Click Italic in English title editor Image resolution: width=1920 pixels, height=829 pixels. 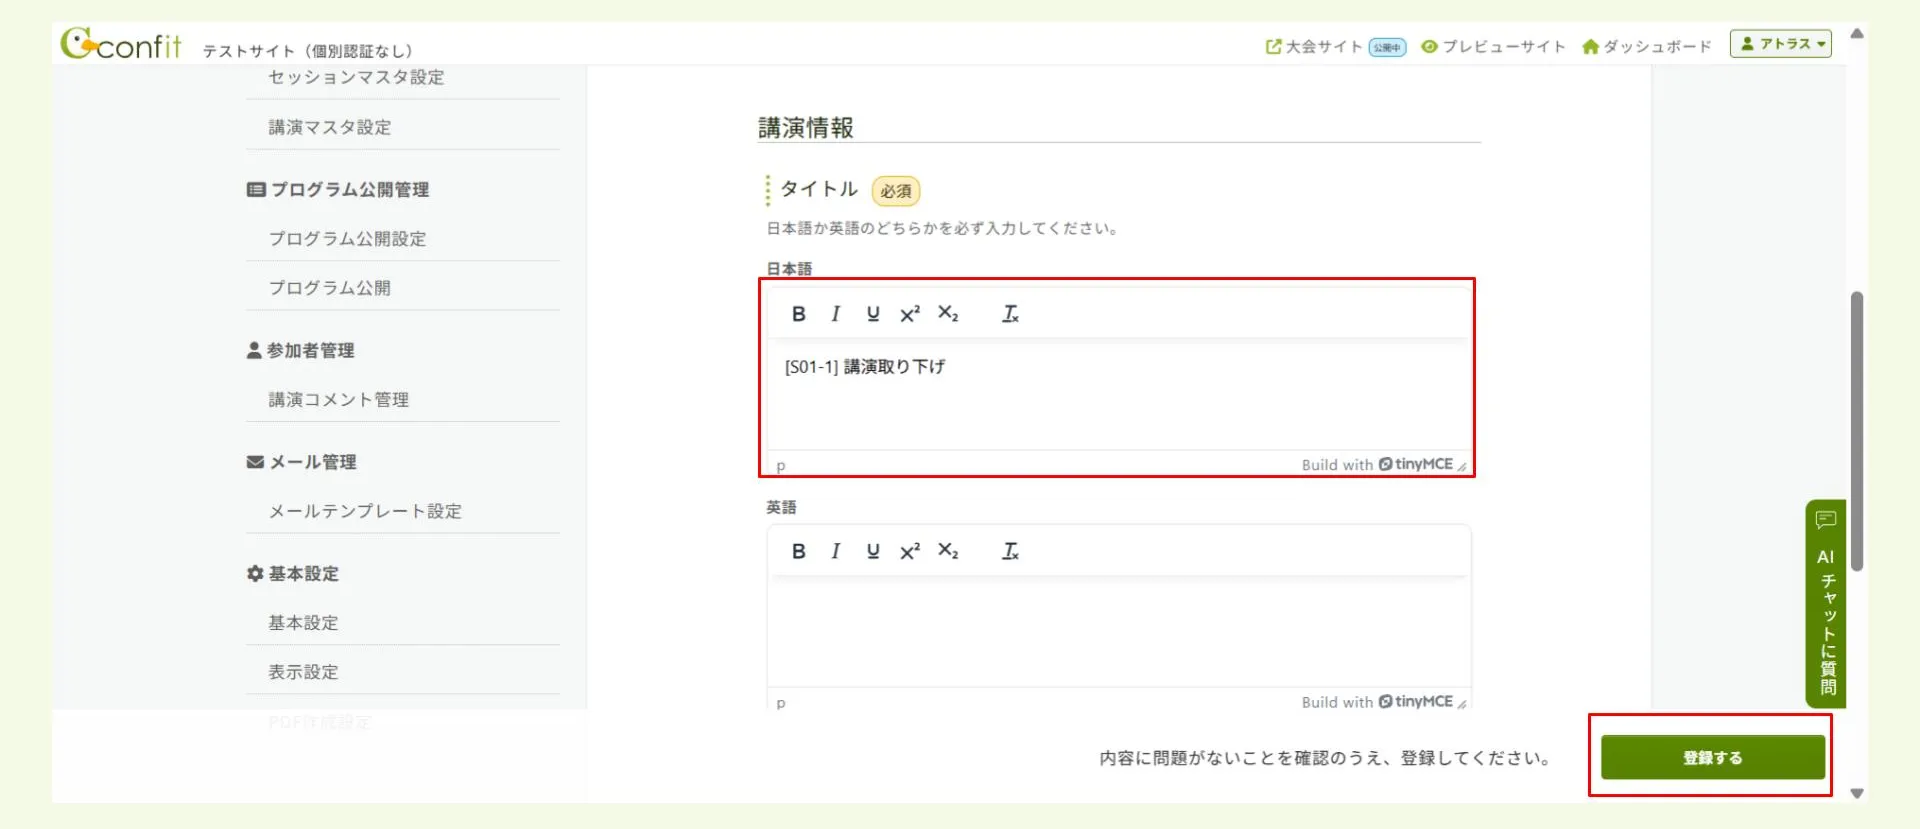click(835, 551)
